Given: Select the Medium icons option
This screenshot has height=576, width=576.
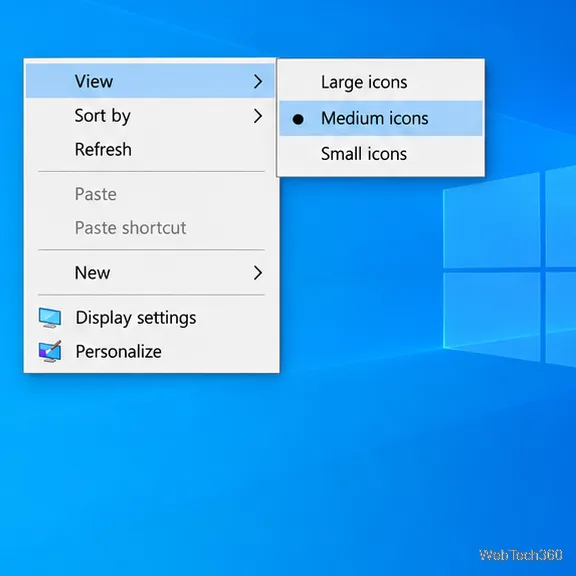Looking at the screenshot, I should click(381, 118).
